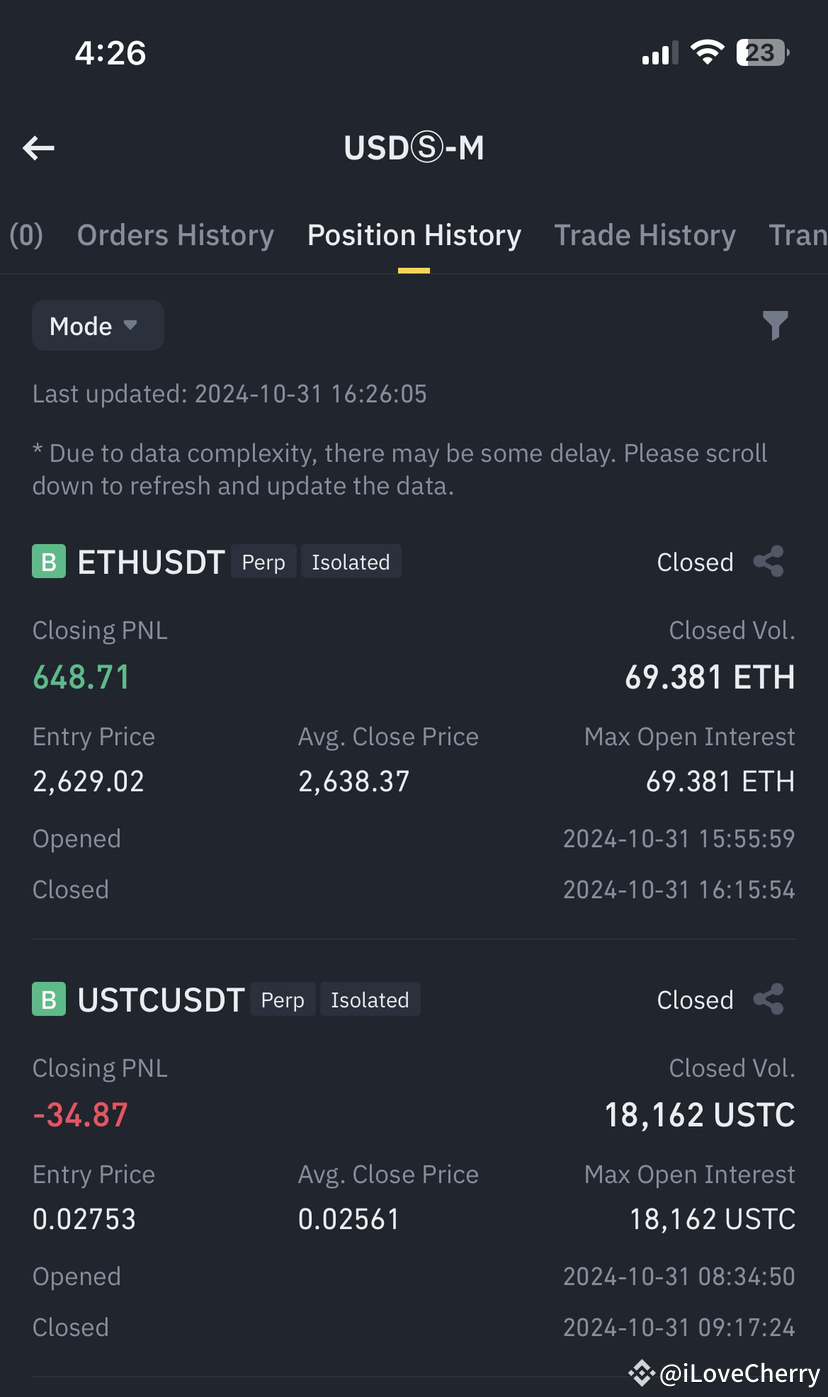
Task: Tap the green B badge beside ETHUSDT
Action: click(x=49, y=562)
